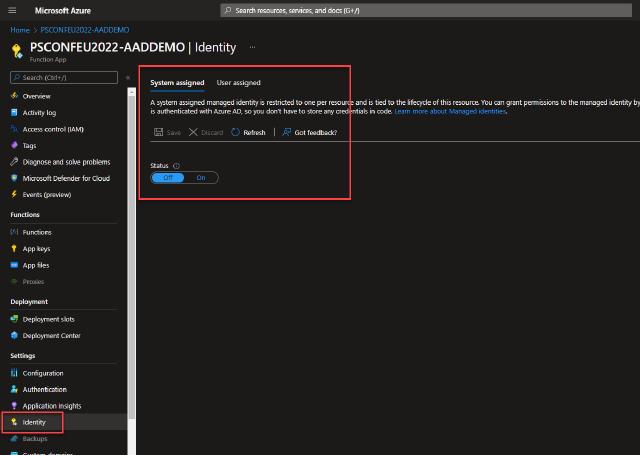The image size is (640, 455).
Task: Click the Deployment Center cube icon
Action: (14, 335)
